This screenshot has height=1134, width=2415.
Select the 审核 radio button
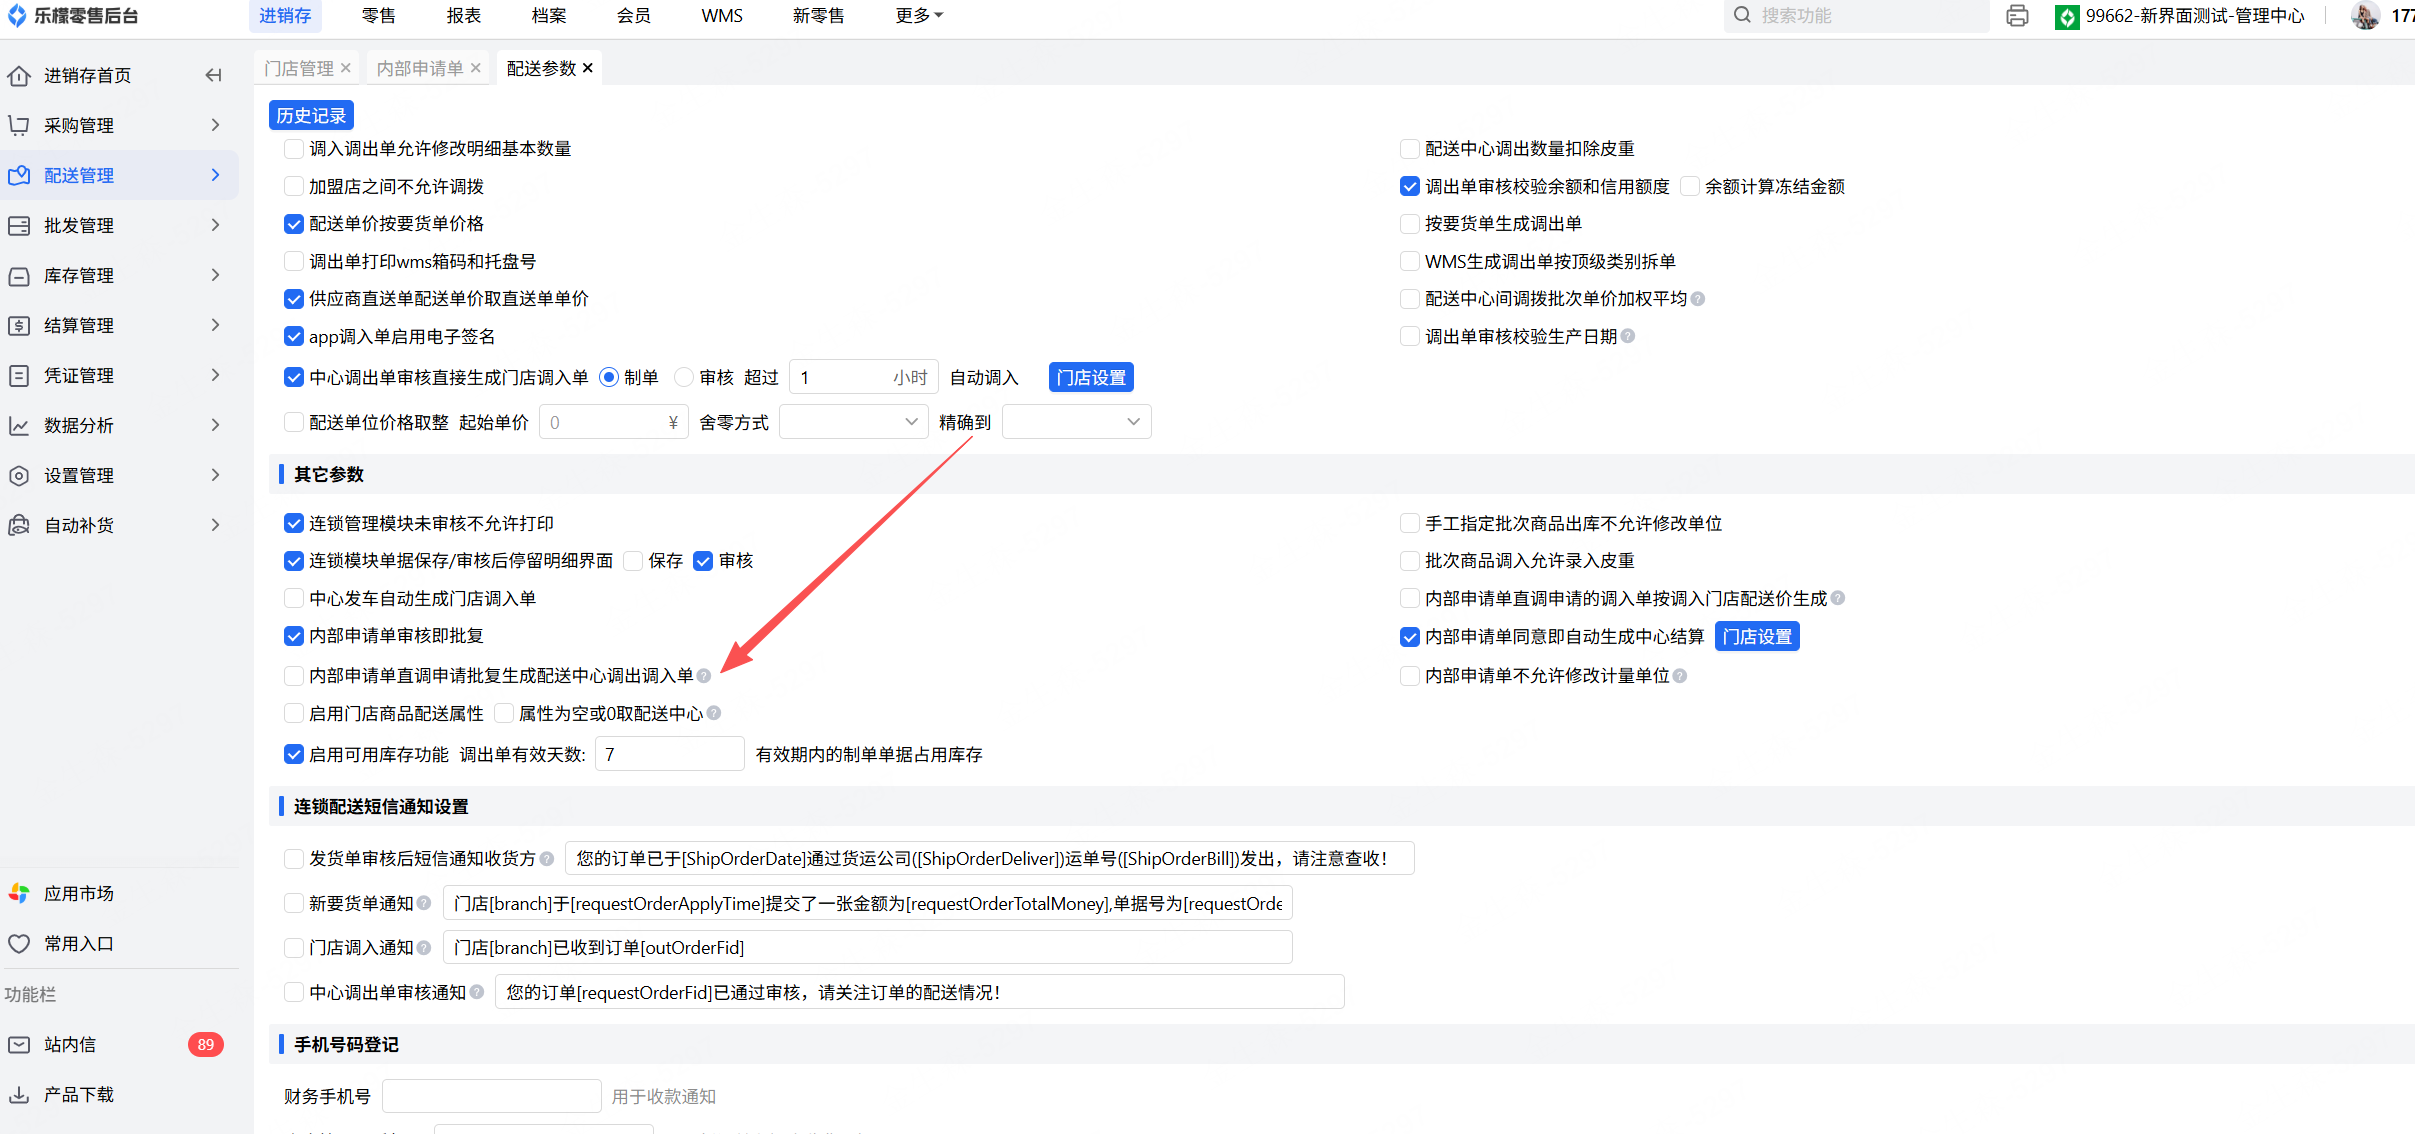[x=684, y=377]
